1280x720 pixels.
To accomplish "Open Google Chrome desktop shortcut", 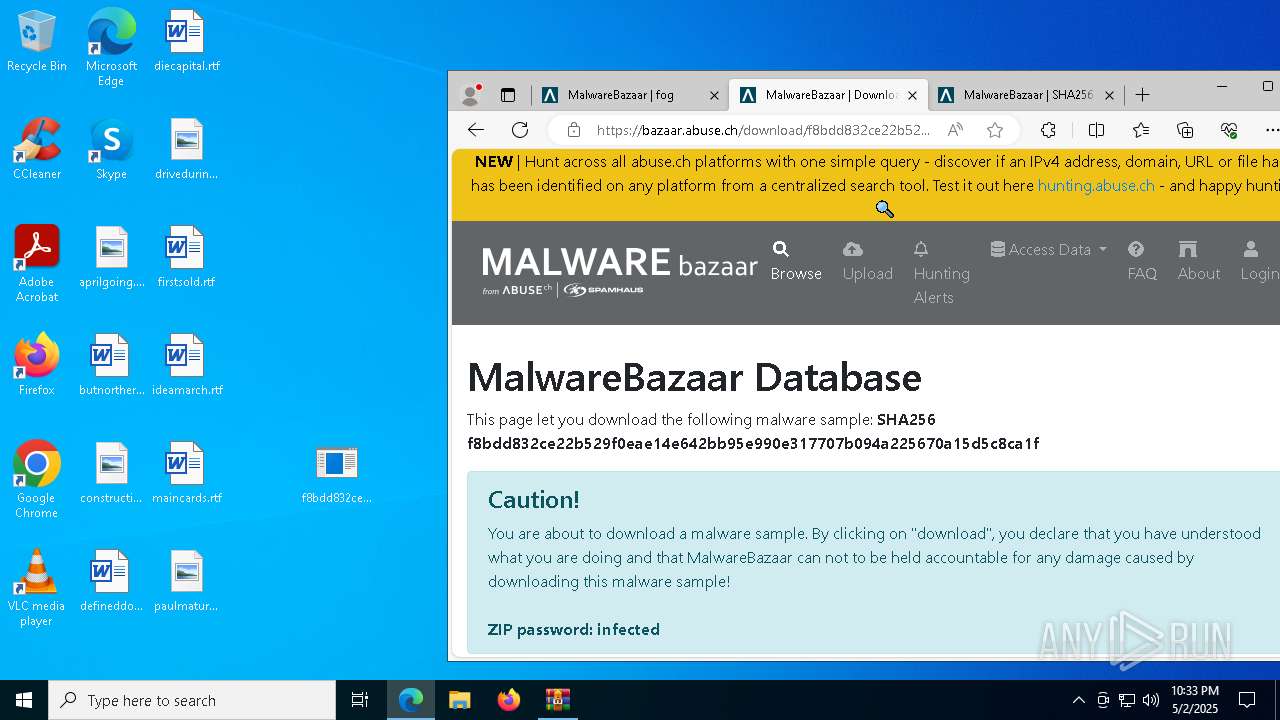I will coord(36,480).
